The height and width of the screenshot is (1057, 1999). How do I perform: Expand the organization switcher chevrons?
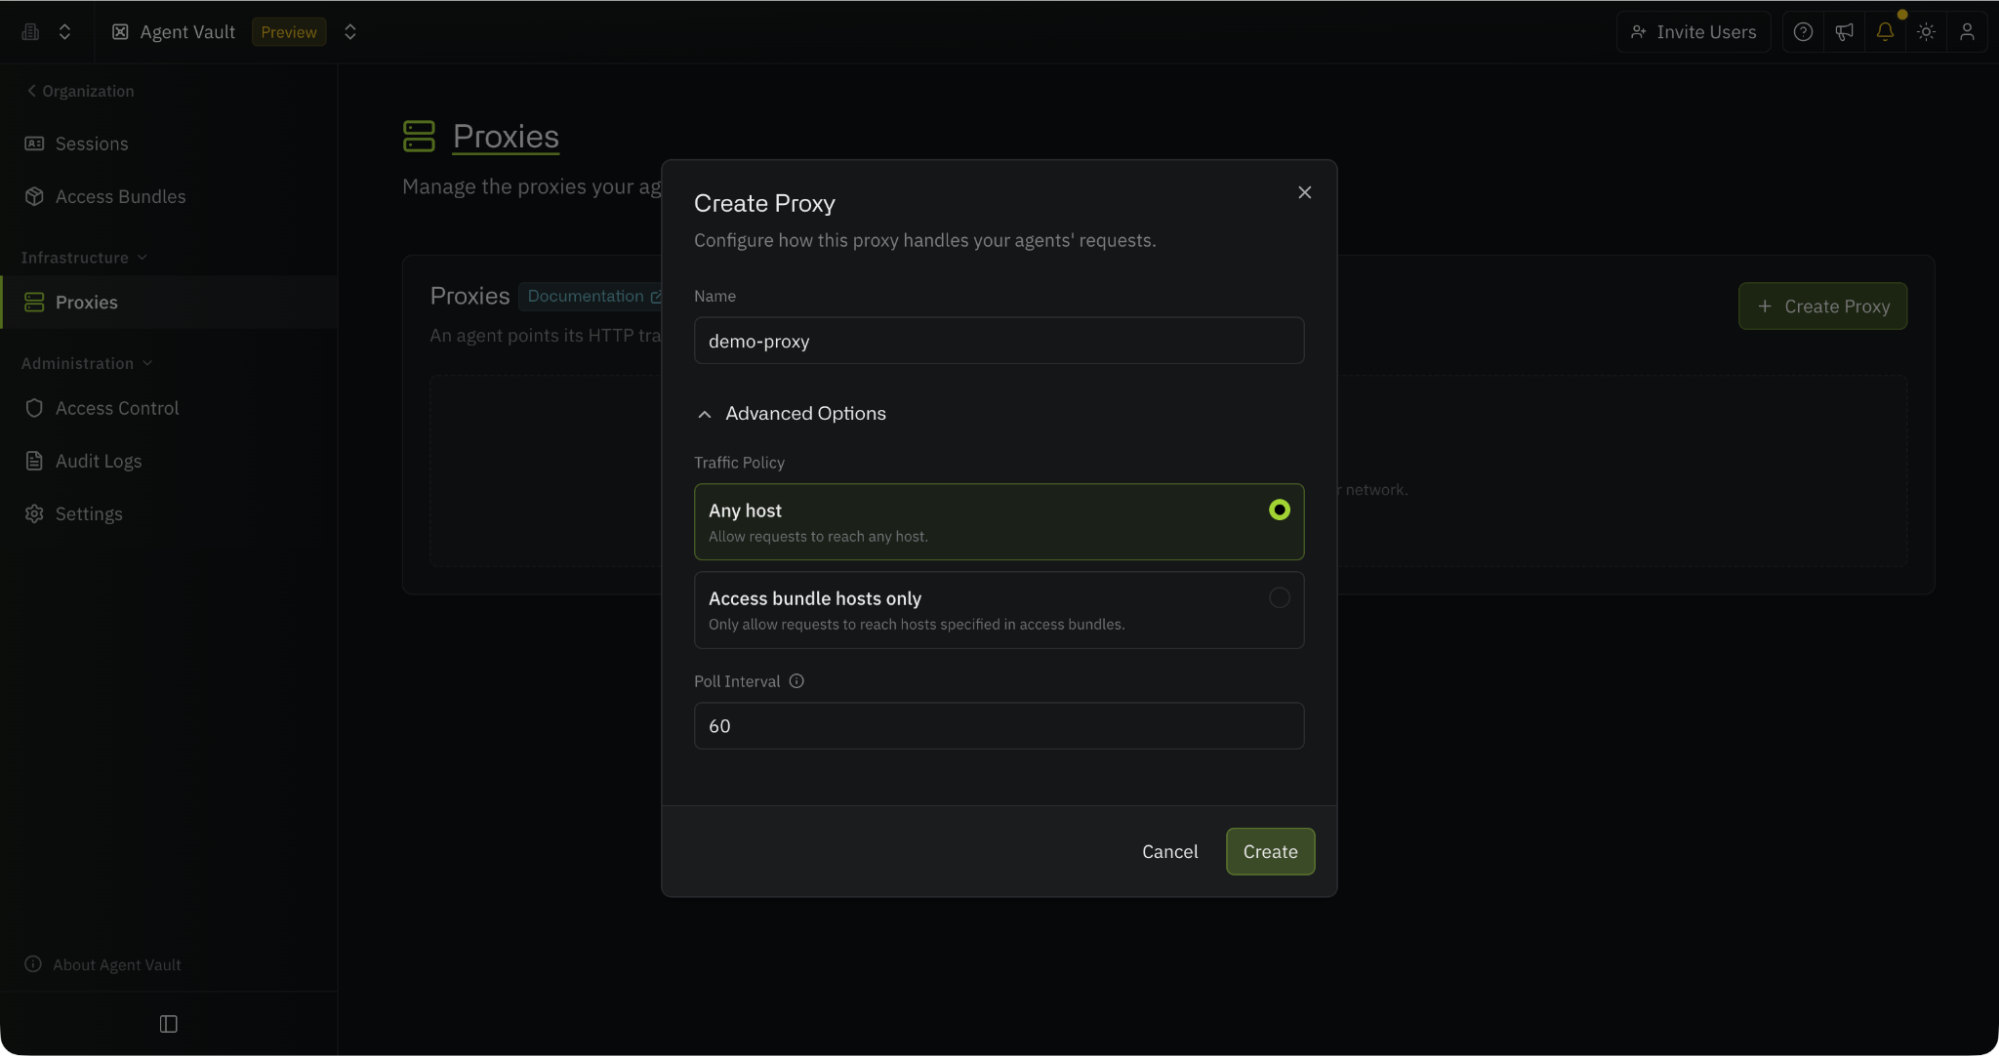click(x=65, y=32)
